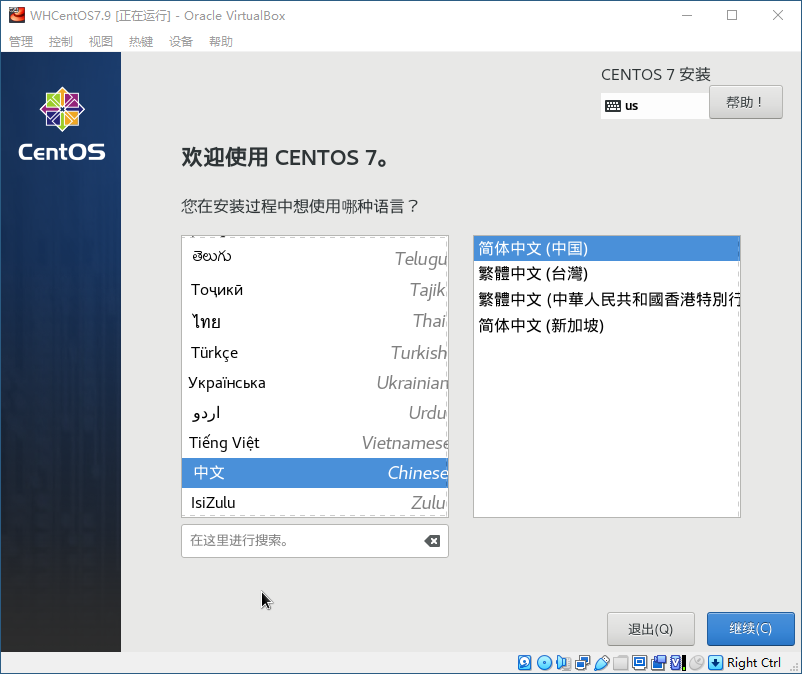The width and height of the screenshot is (802, 674).
Task: Open the 帮助 menu
Action: tap(221, 41)
